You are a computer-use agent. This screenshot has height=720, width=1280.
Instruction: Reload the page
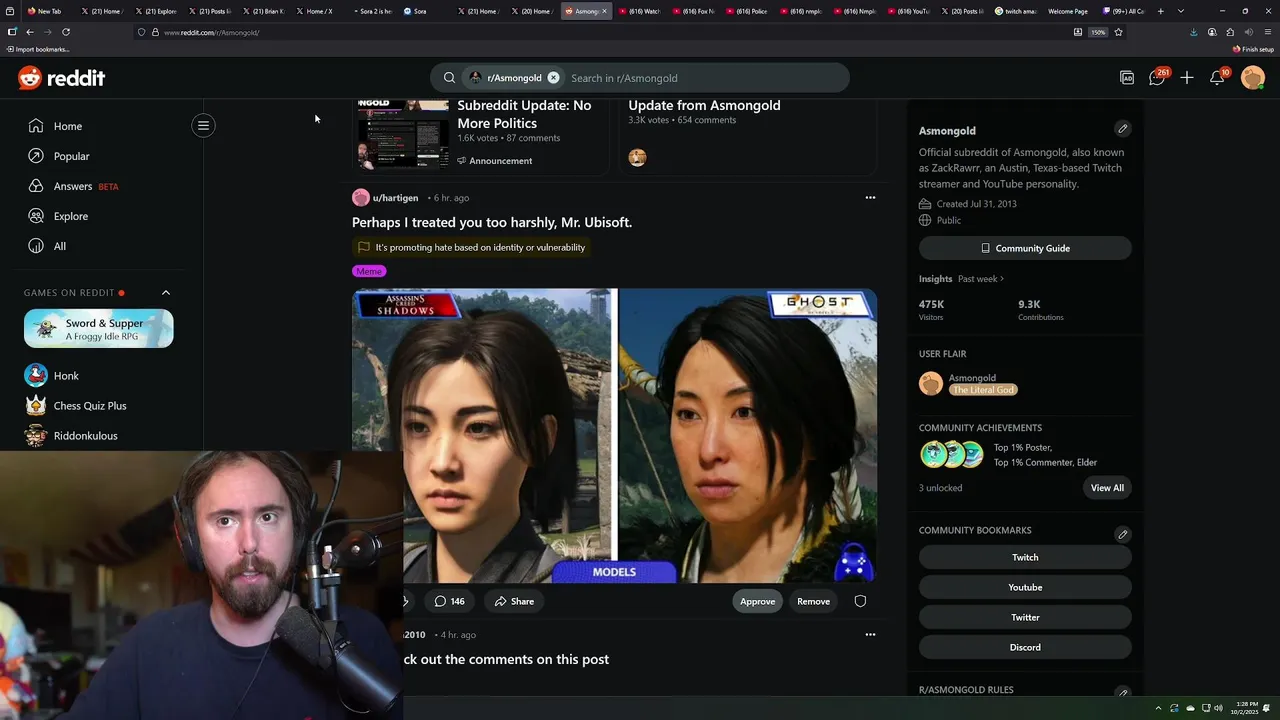tap(66, 32)
